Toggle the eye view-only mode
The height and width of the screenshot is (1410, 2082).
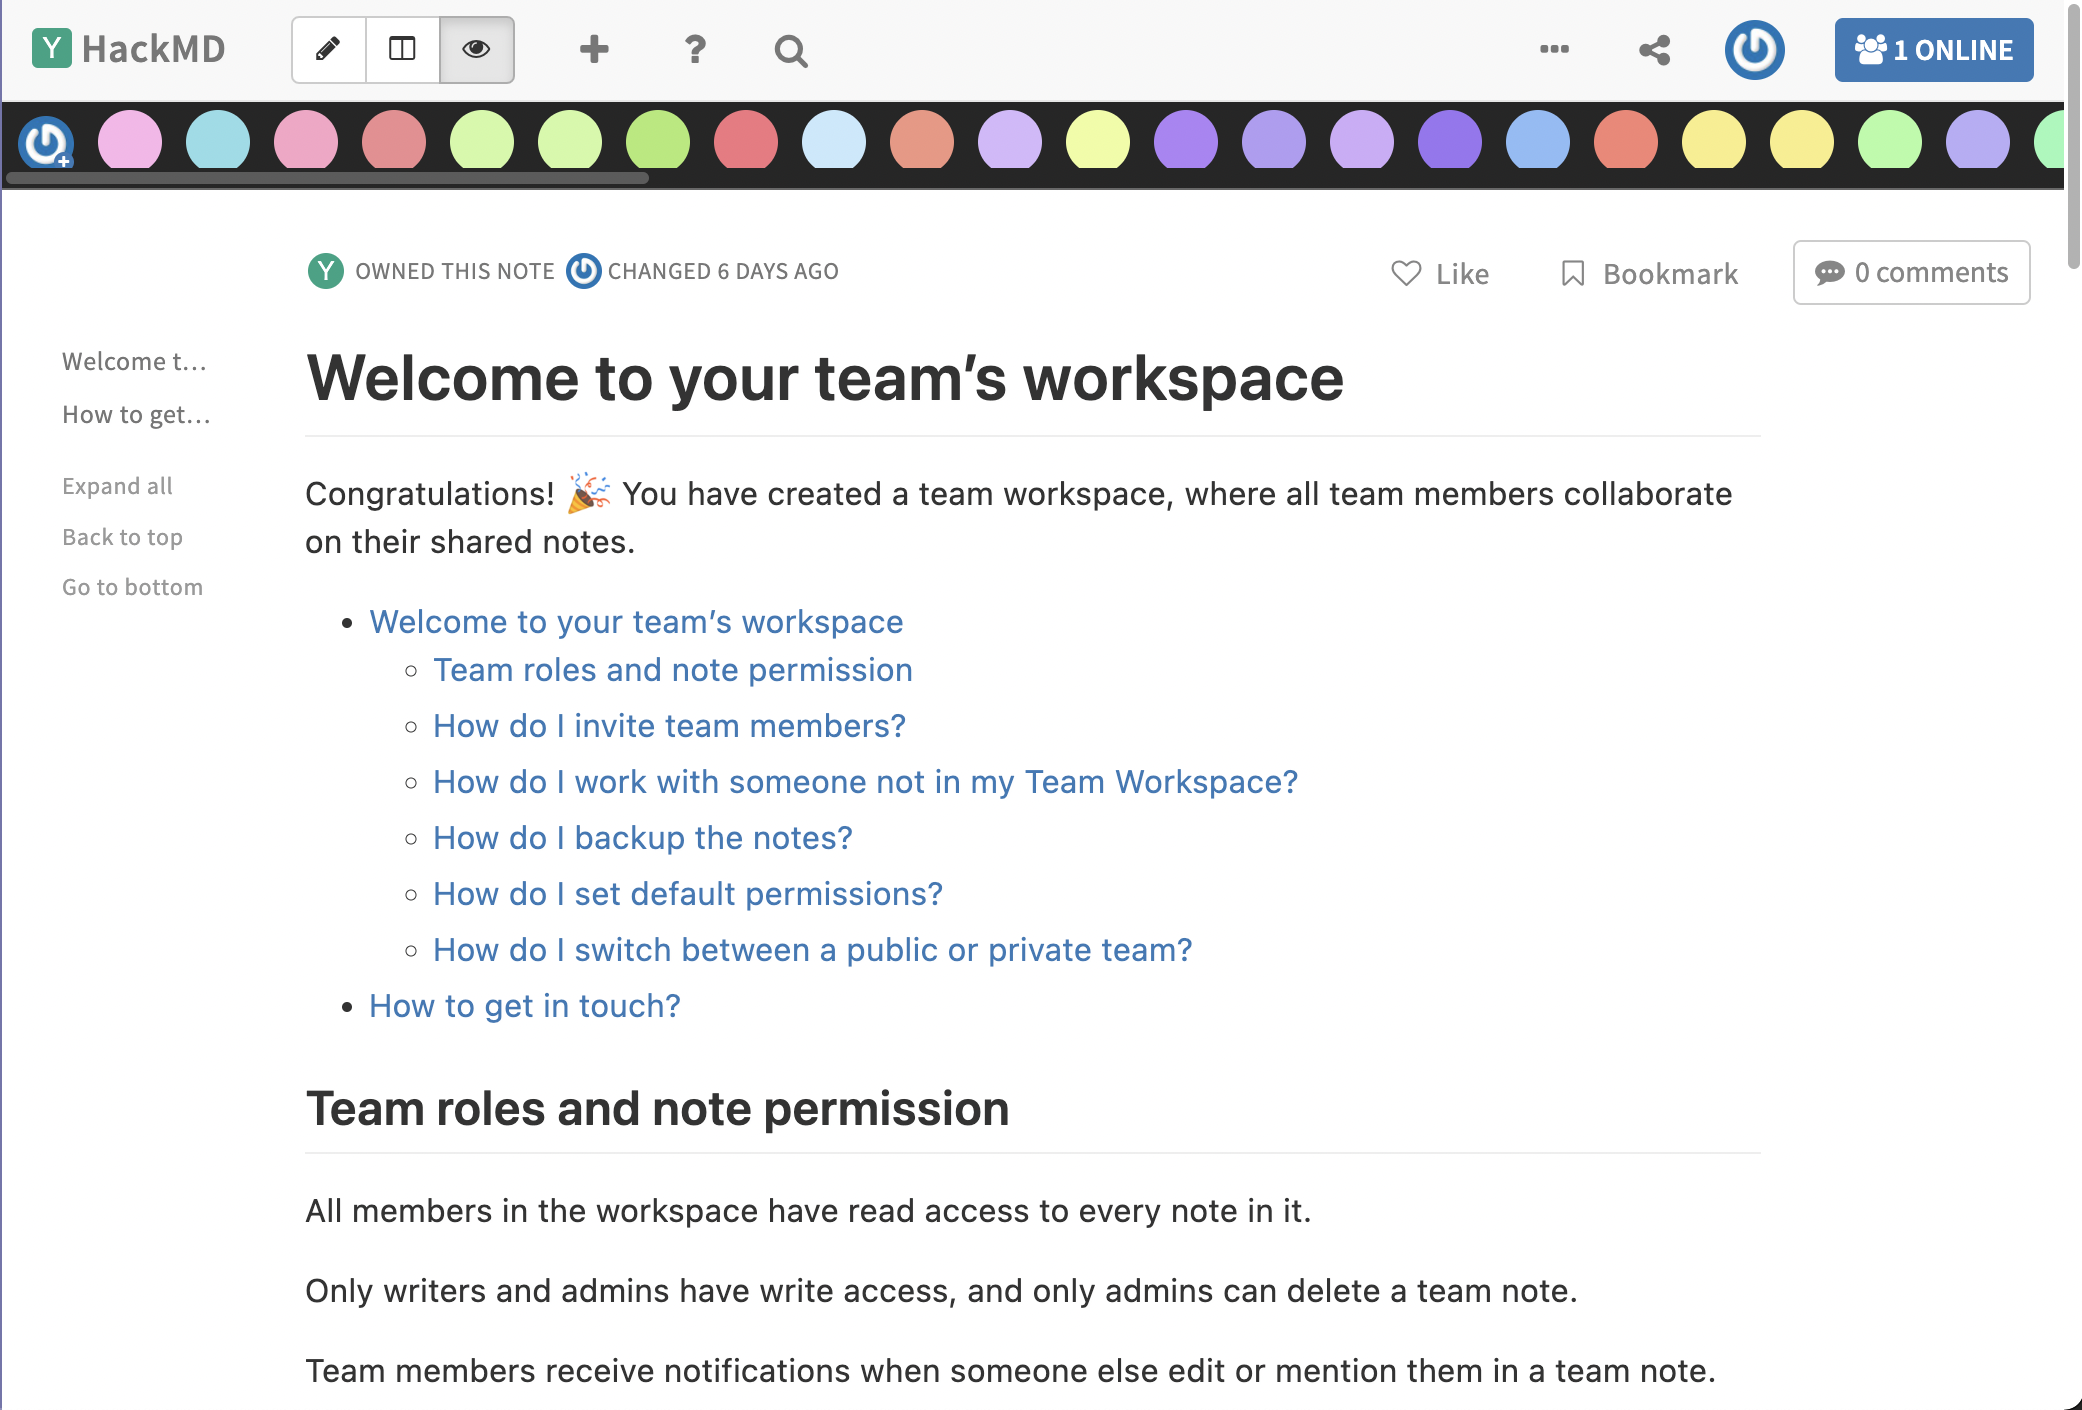(x=476, y=49)
